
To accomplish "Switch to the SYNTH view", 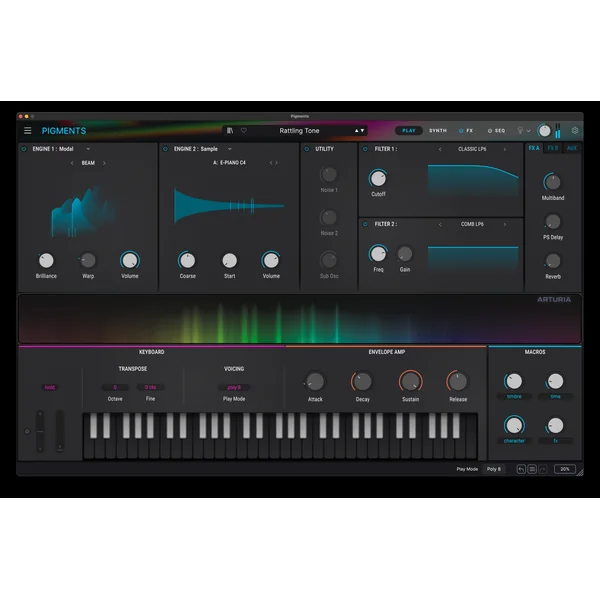I will (438, 130).
